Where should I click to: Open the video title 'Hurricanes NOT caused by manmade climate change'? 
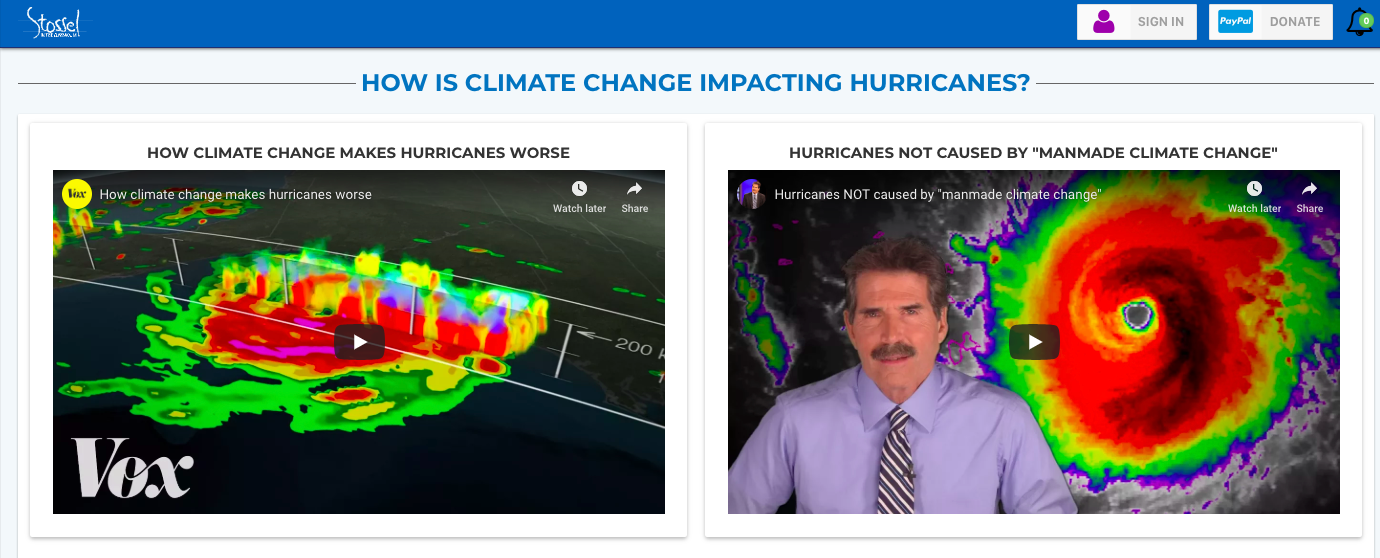[x=938, y=195]
